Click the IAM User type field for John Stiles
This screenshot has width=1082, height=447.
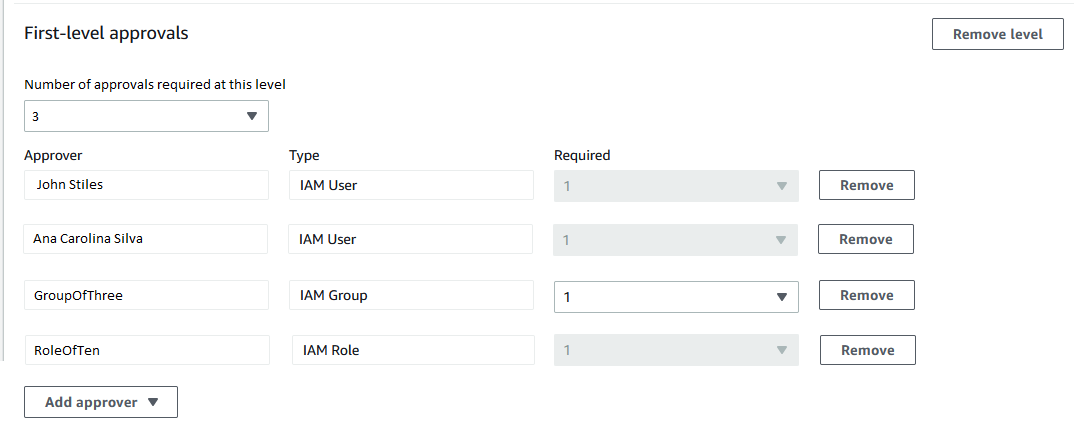coord(410,185)
